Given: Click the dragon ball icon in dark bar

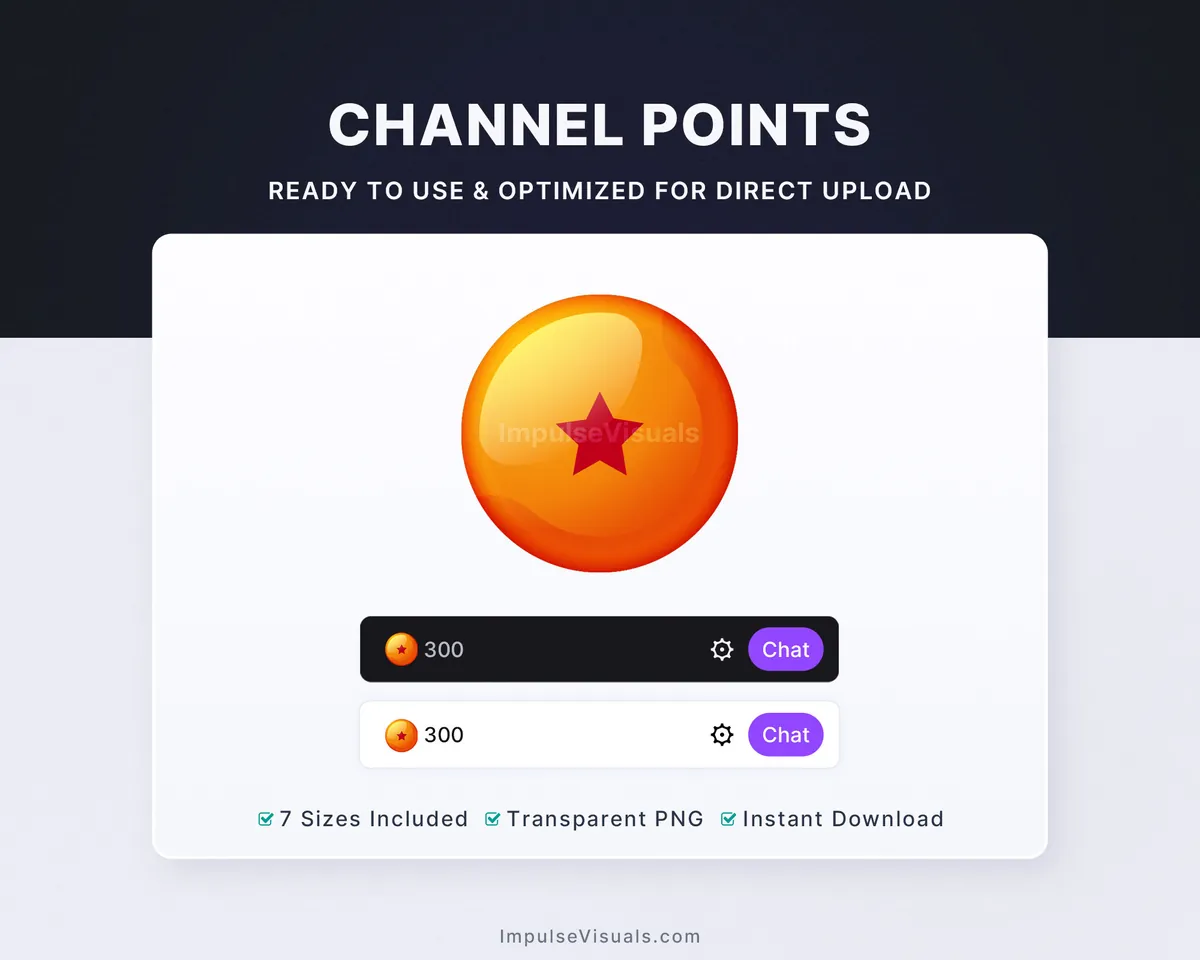Looking at the screenshot, I should [x=401, y=649].
